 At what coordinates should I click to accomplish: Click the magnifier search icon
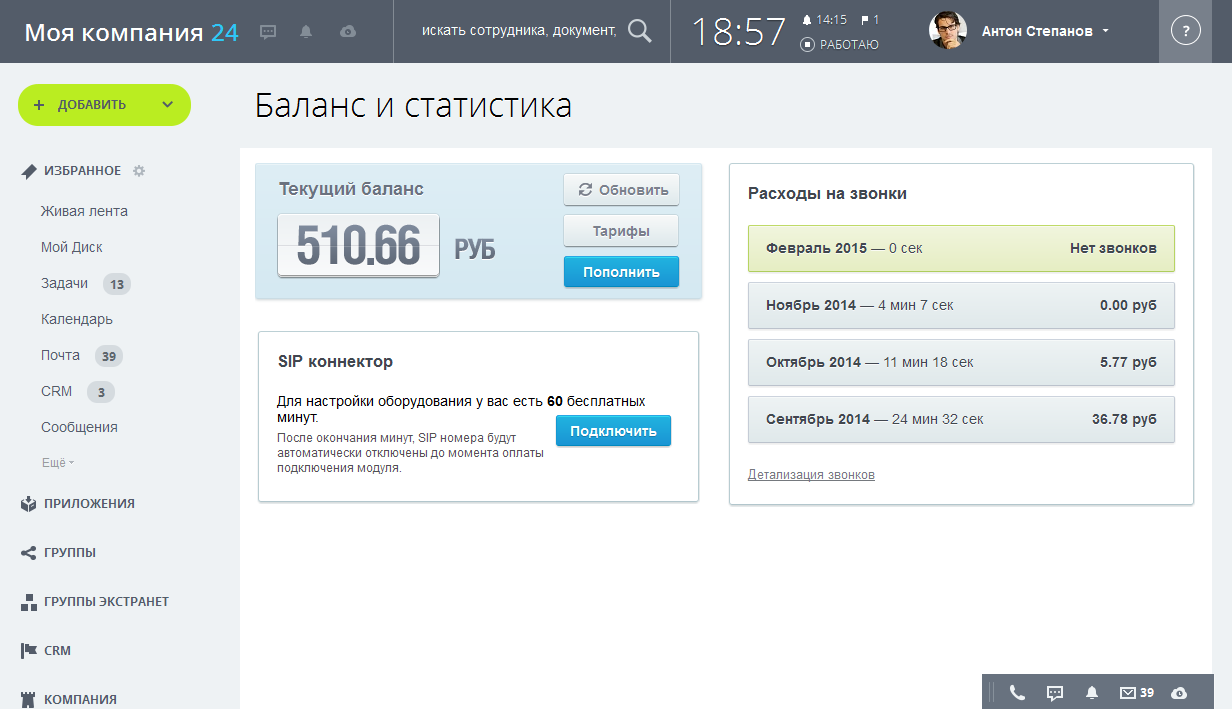639,31
